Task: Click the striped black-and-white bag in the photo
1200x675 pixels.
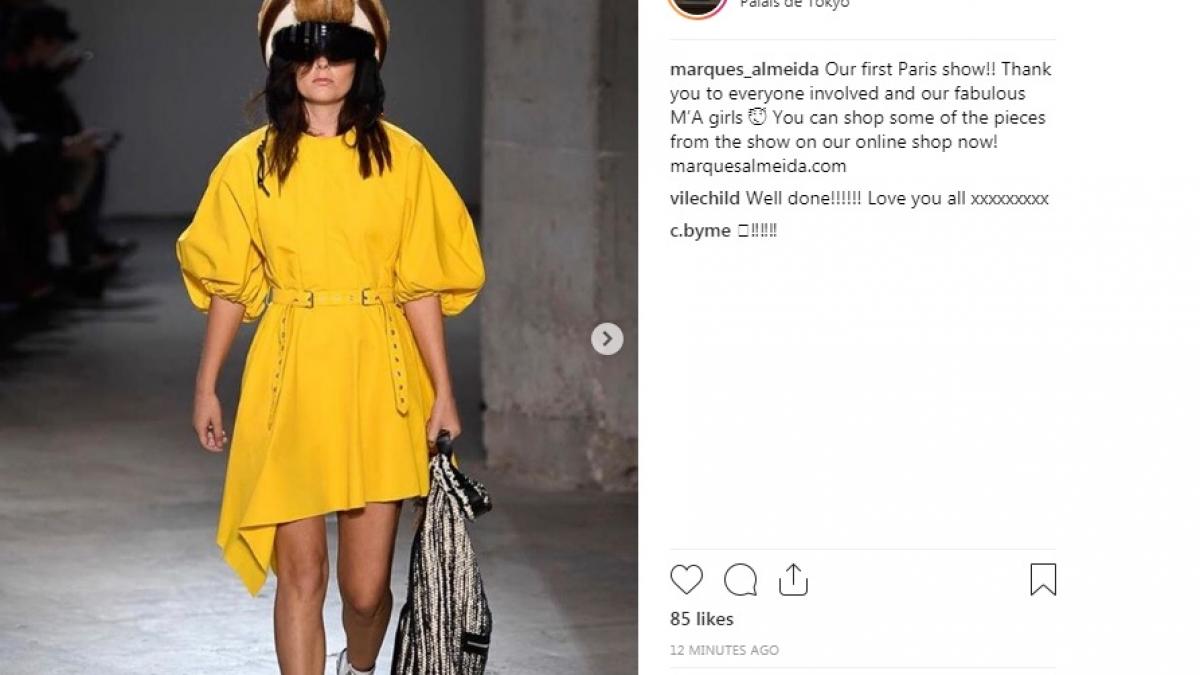Action: click(443, 560)
